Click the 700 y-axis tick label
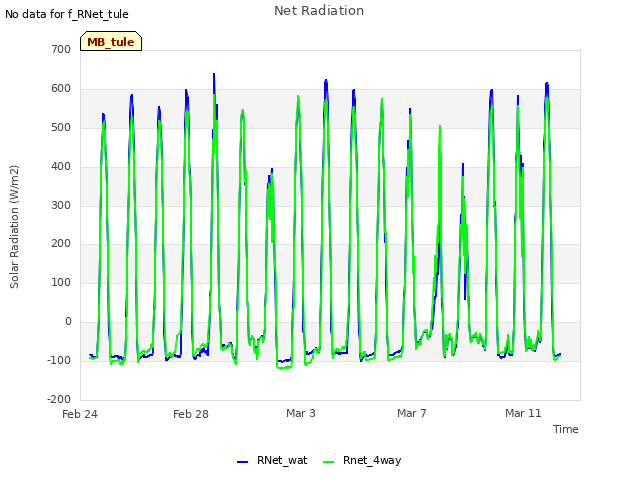 pos(61,49)
